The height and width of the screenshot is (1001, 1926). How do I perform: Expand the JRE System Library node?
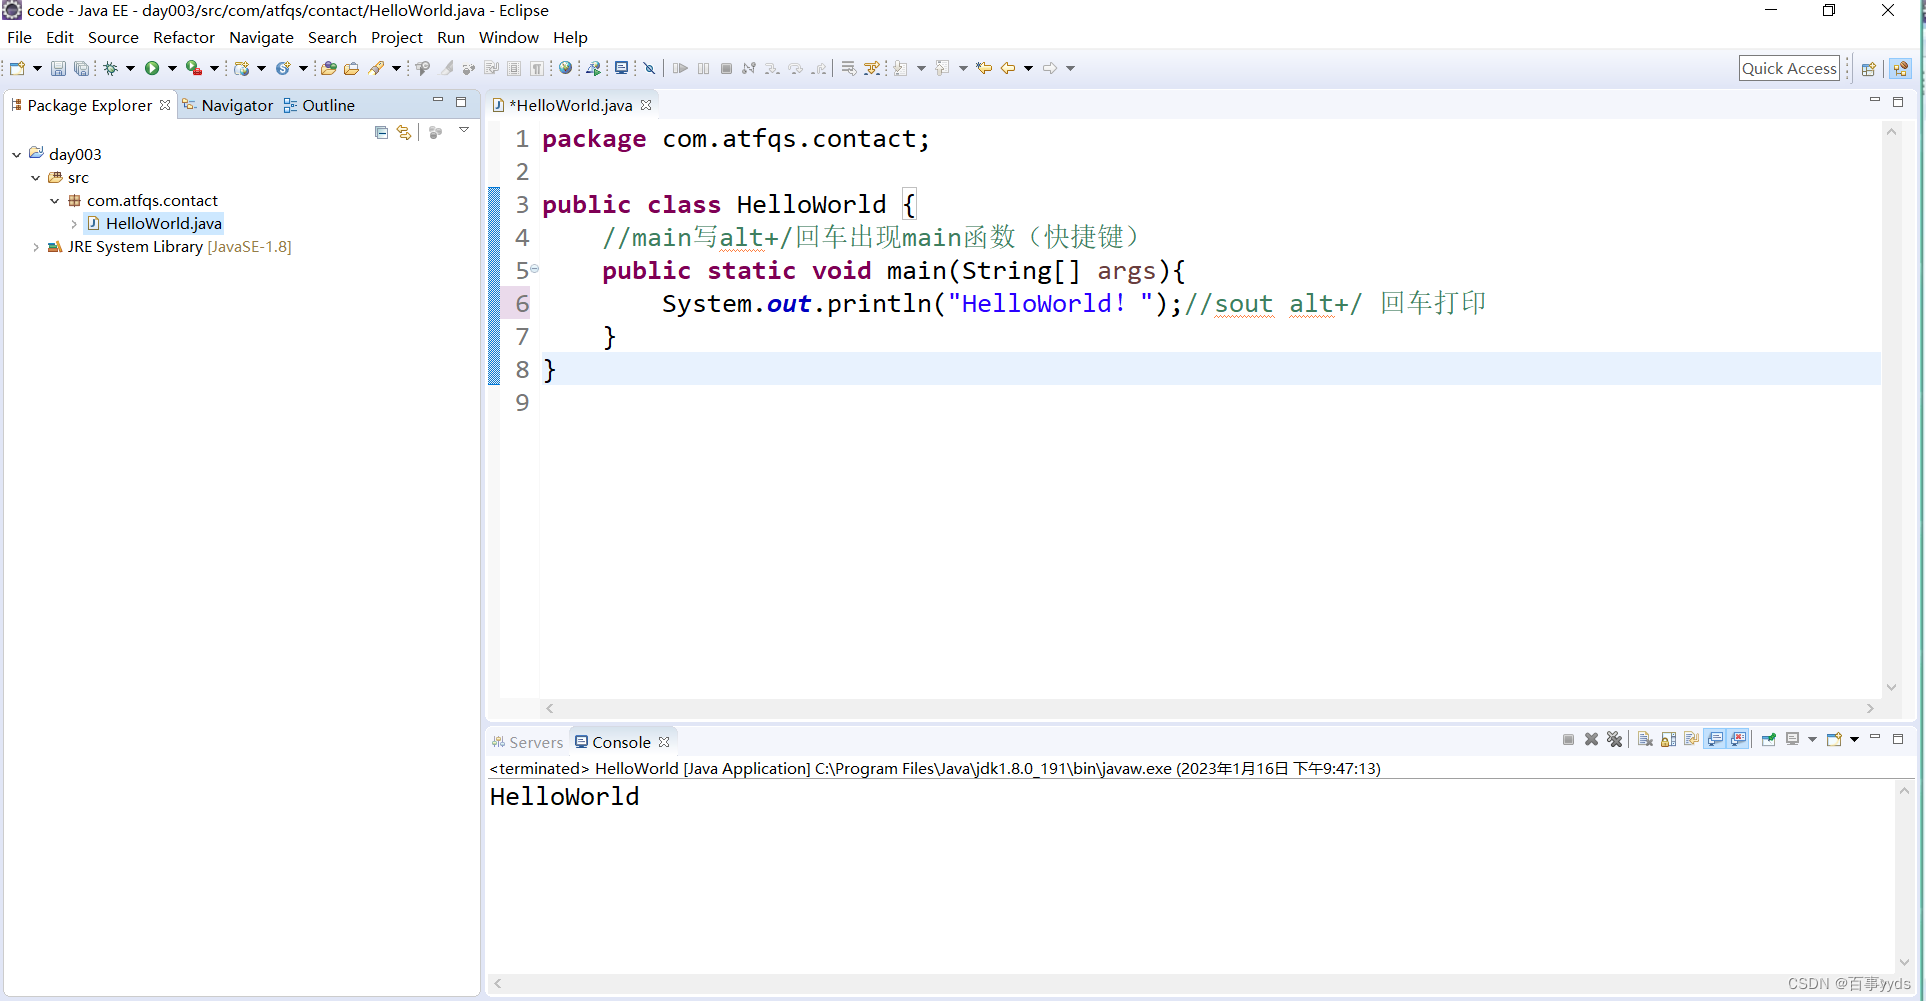click(x=37, y=247)
